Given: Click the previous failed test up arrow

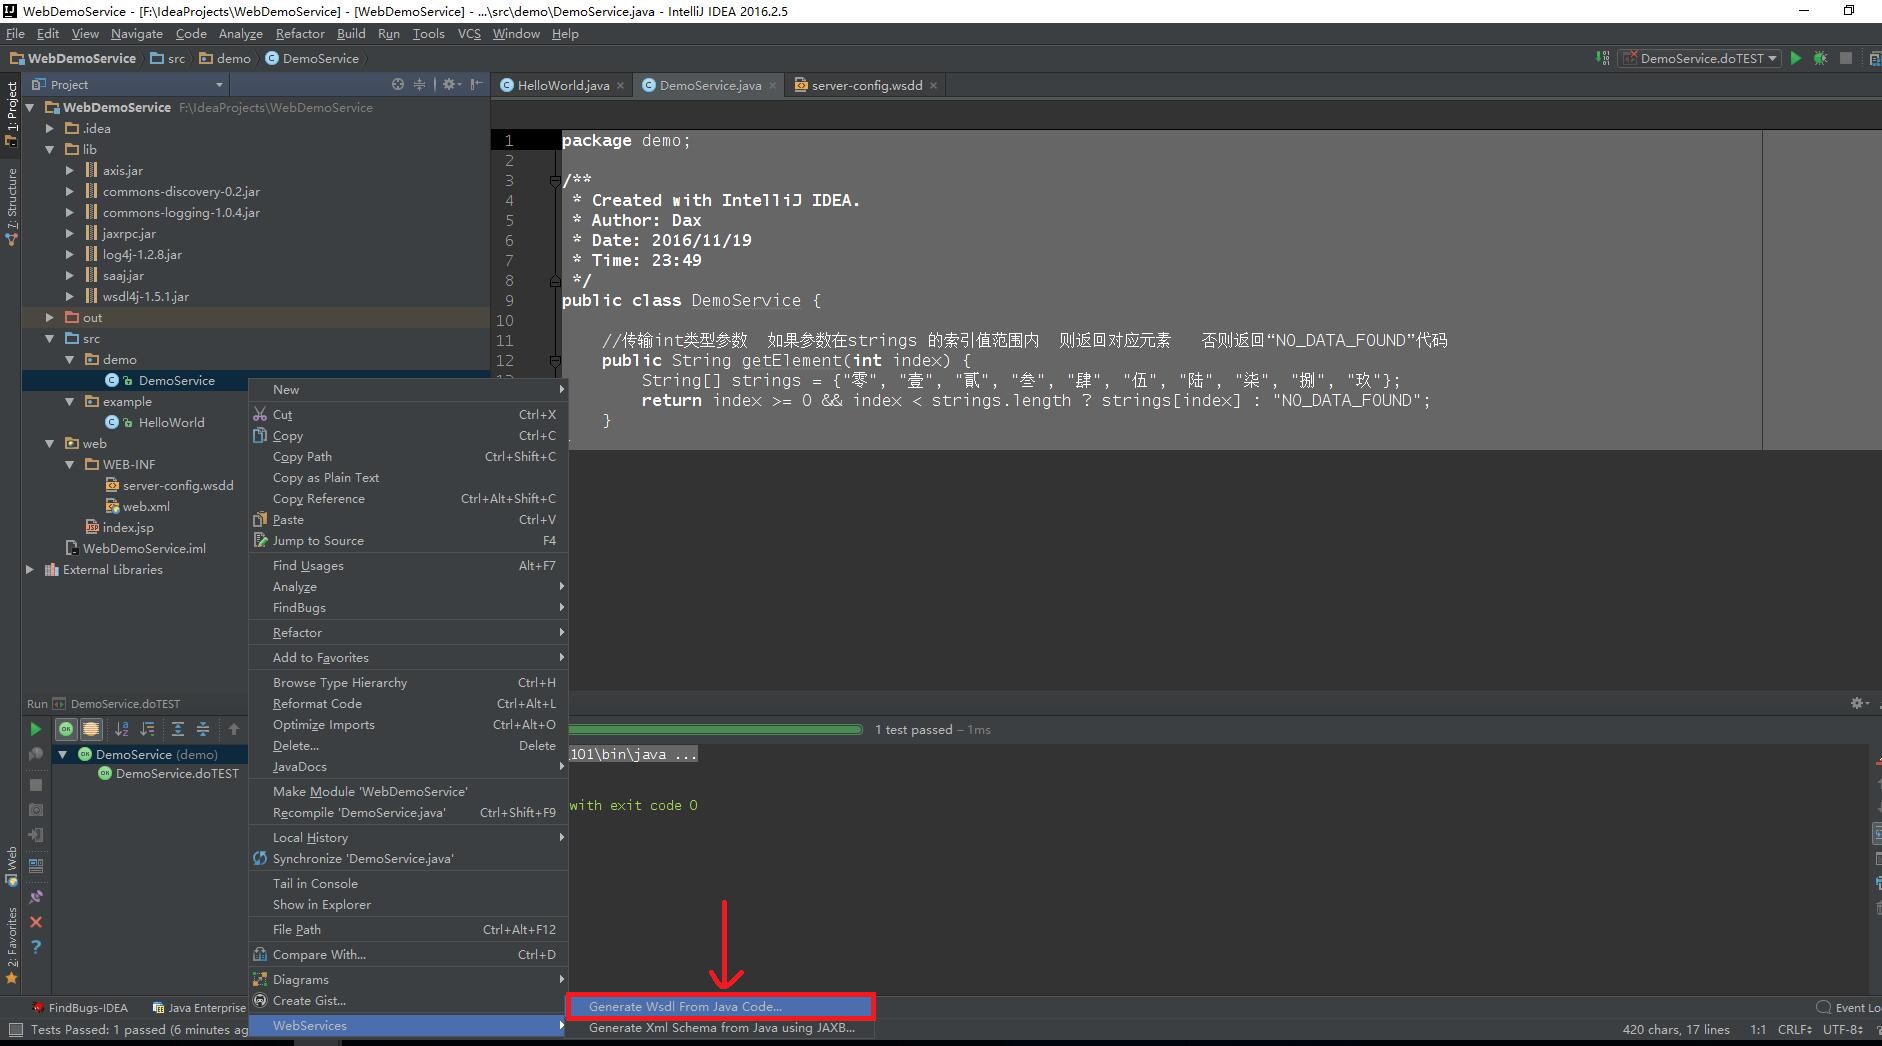Looking at the screenshot, I should click(234, 729).
